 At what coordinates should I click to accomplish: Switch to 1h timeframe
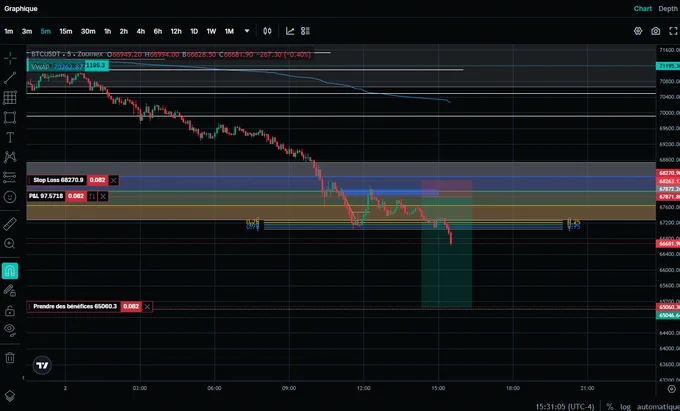[108, 31]
